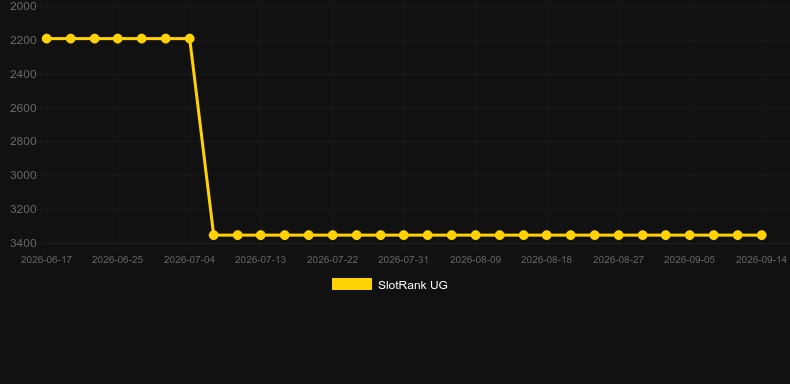The image size is (790, 384).
Task: Select the data point above 2026-08-09
Action: pyautogui.click(x=476, y=235)
